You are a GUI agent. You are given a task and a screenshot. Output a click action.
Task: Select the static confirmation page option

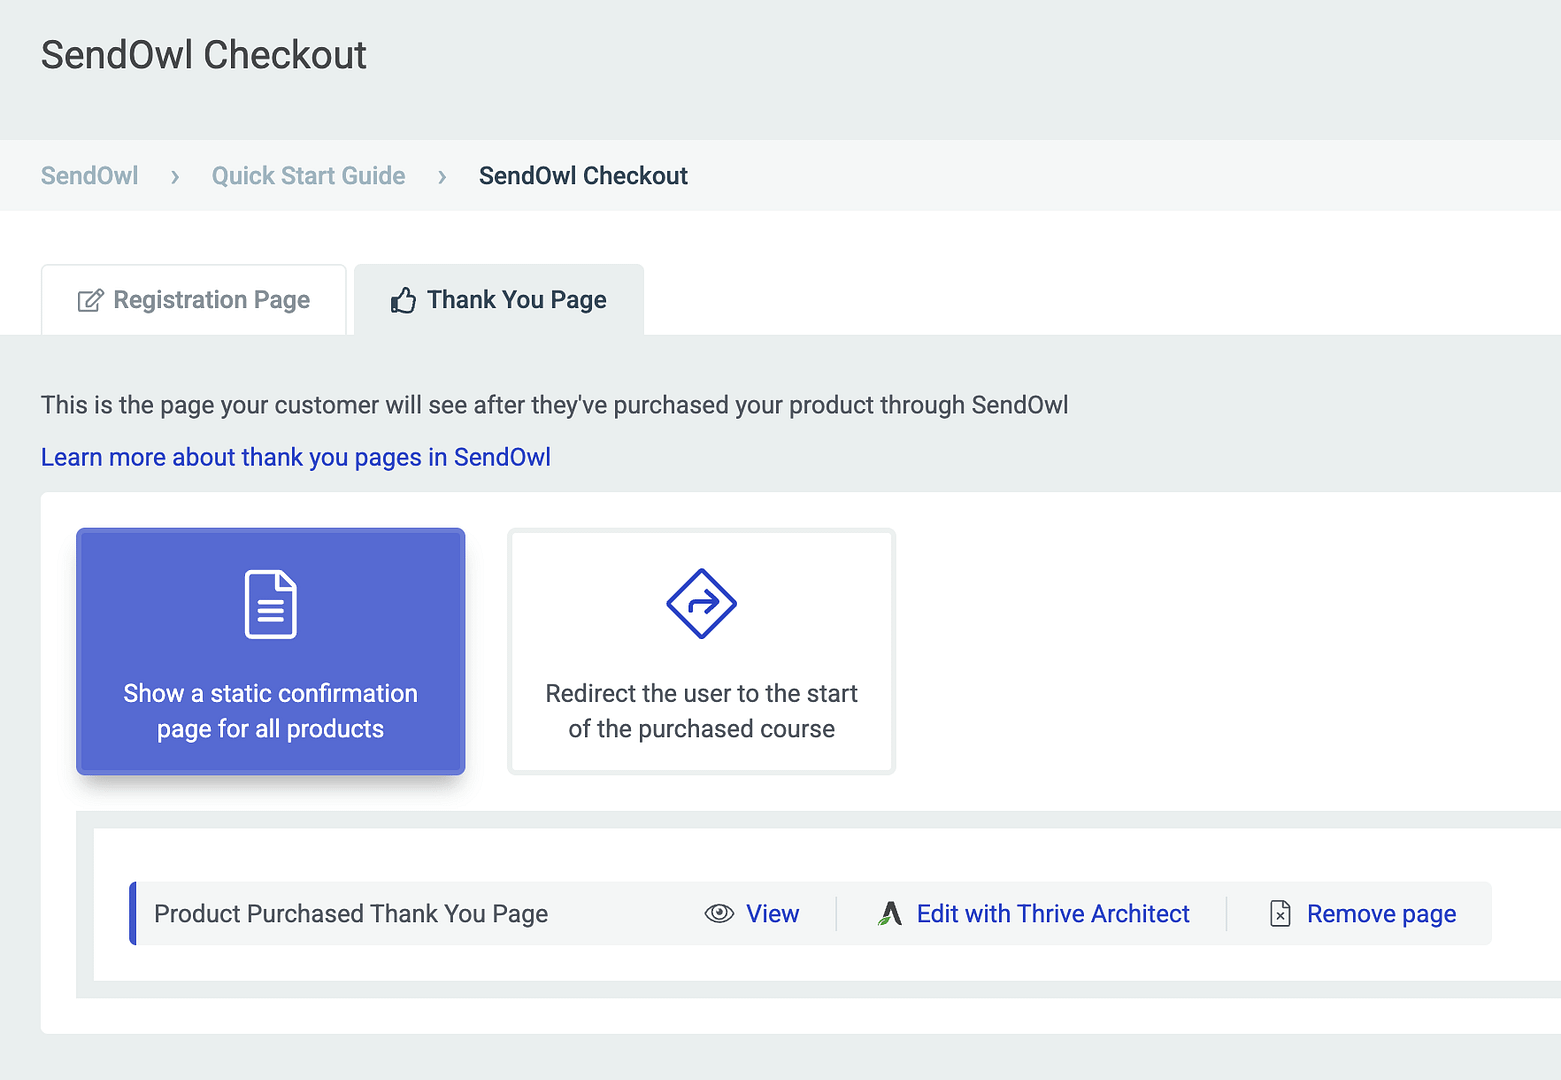270,652
